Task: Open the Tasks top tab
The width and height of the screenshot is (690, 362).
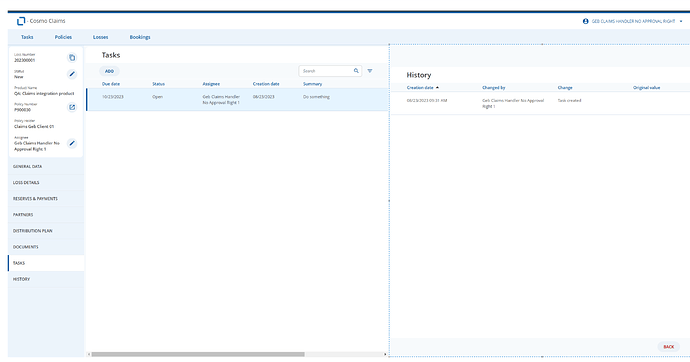Action: coord(27,37)
